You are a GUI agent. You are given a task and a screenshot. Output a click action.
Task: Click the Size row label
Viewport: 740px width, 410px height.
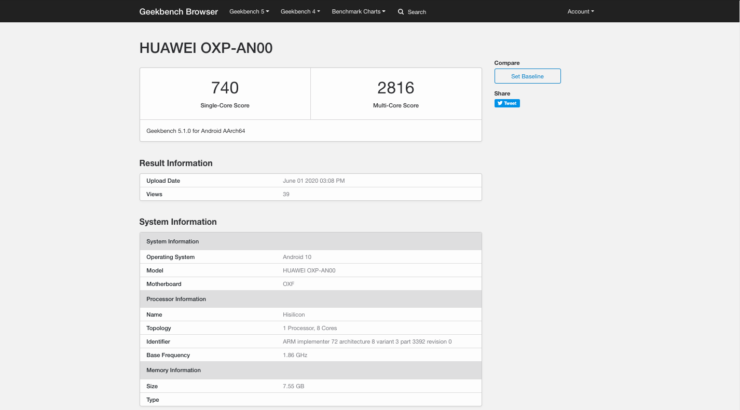coord(152,386)
